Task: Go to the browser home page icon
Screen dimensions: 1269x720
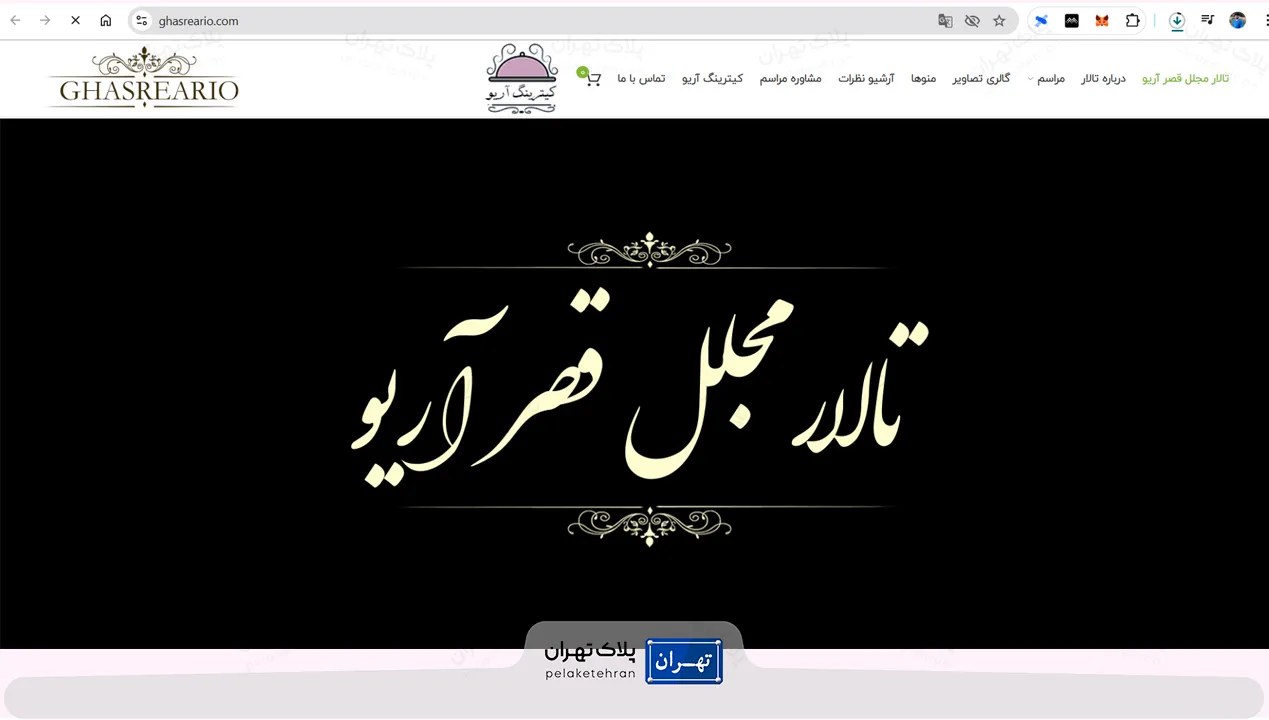Action: [x=106, y=20]
